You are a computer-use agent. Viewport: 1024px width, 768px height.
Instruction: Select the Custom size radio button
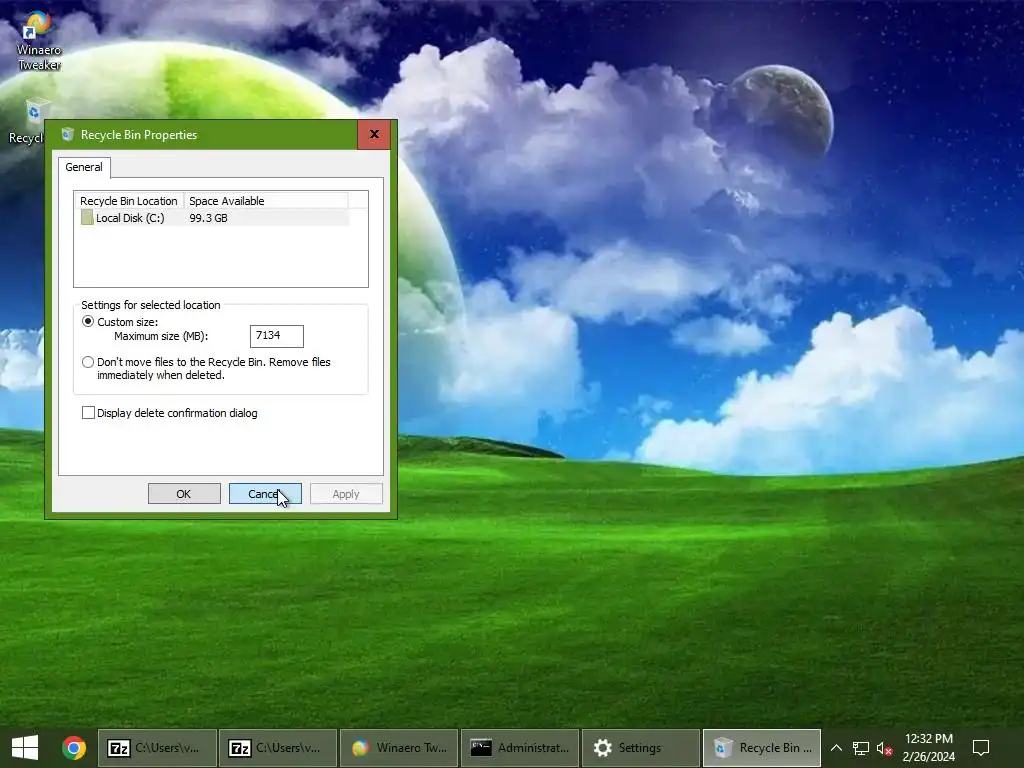[88, 322]
